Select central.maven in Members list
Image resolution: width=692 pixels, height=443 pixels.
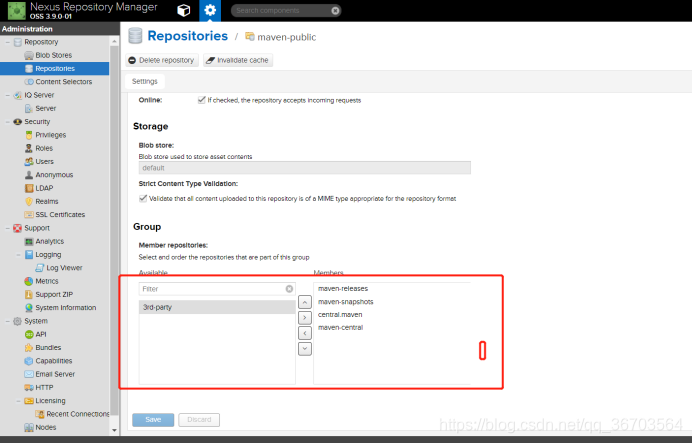tap(340, 315)
